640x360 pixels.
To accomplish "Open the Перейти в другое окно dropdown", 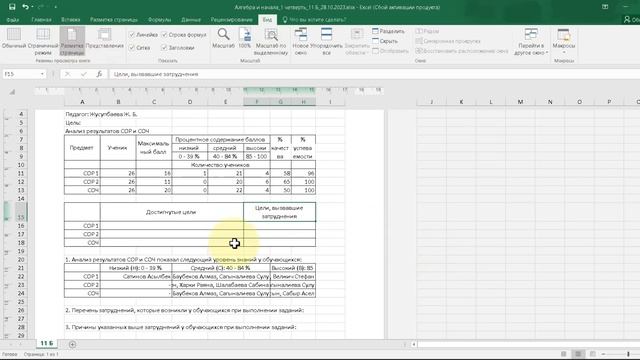I will click(x=531, y=41).
